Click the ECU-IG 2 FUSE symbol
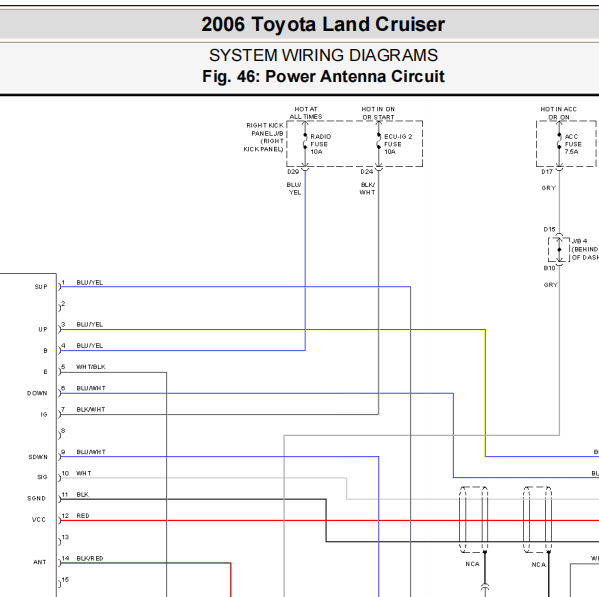The height and width of the screenshot is (597, 599). (x=379, y=141)
